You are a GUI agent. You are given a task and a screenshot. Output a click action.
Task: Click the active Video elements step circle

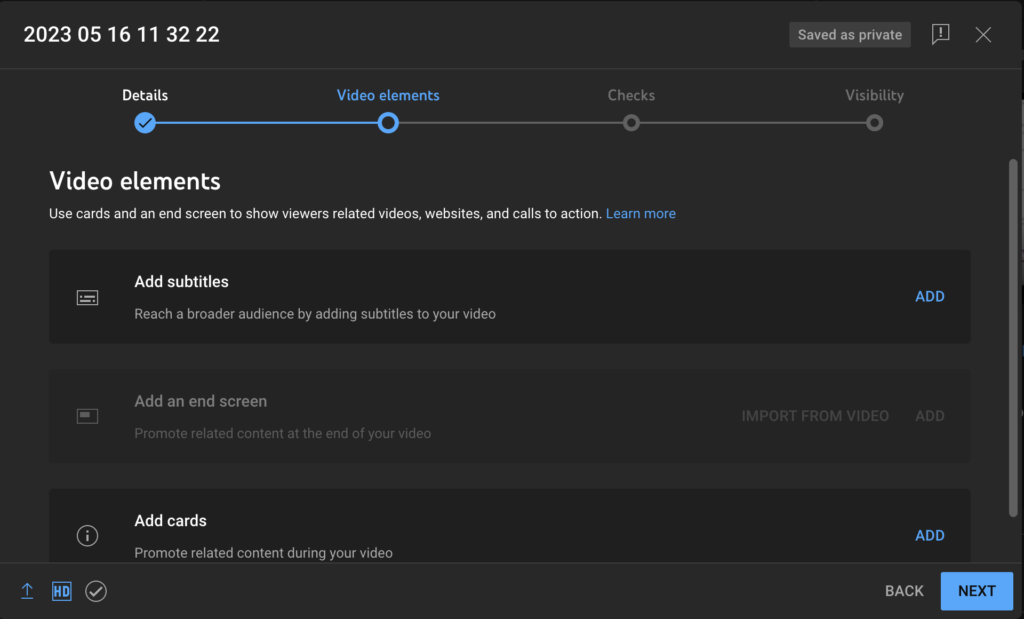point(388,122)
